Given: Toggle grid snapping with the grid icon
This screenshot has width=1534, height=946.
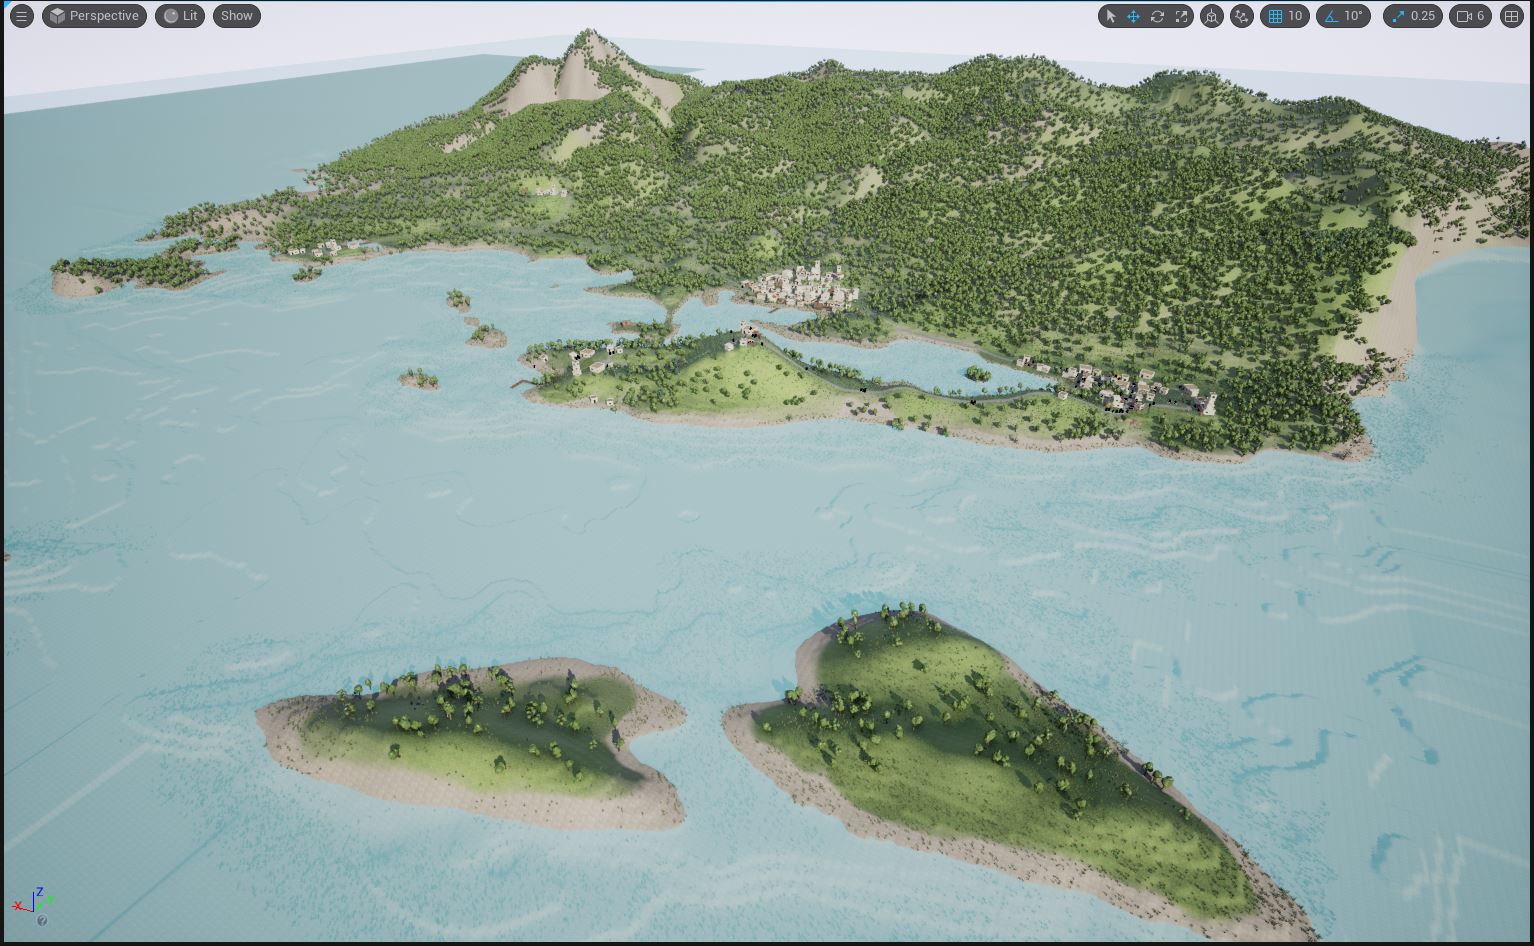Looking at the screenshot, I should point(1275,16).
